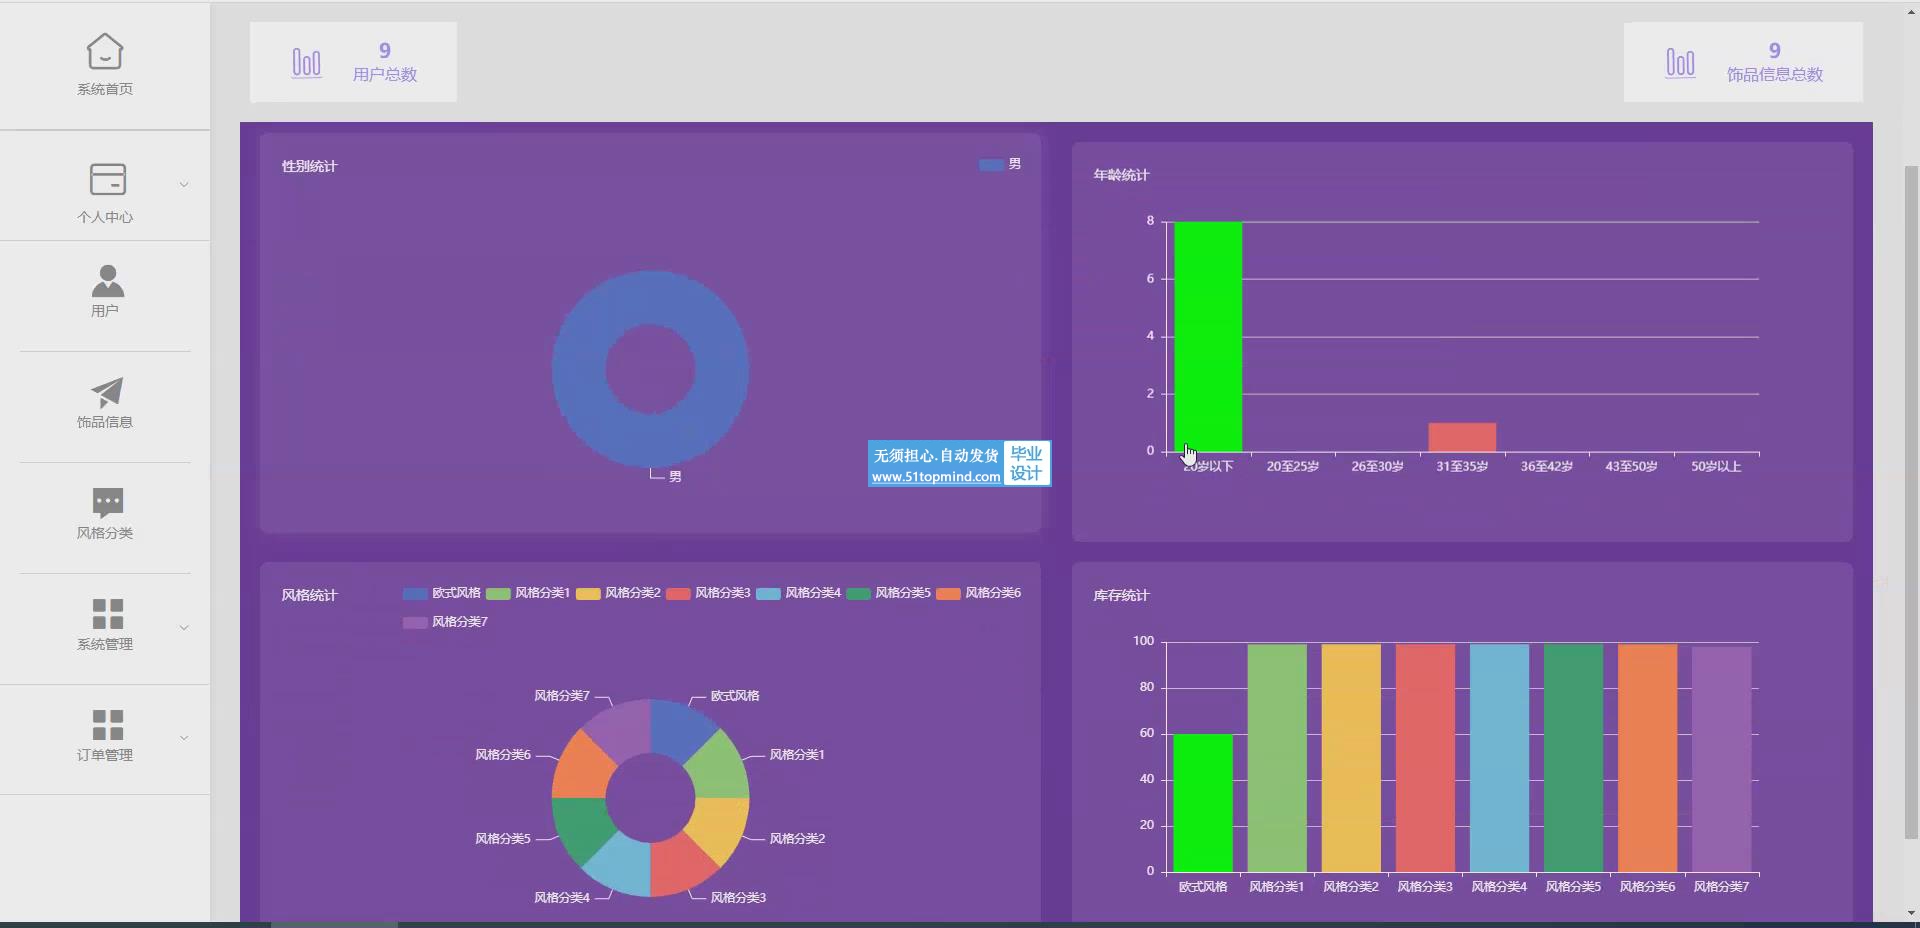This screenshot has width=1920, height=928.
Task: Click the 风格分类 menu label
Action: (x=105, y=533)
